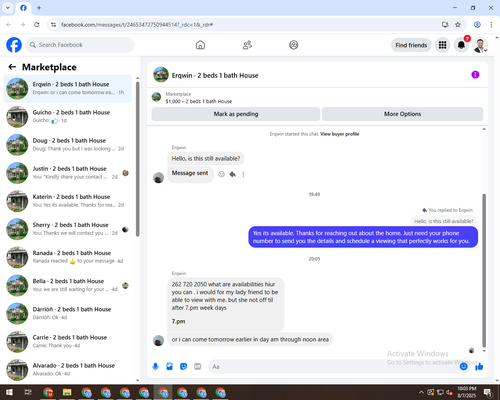Open a new browser tab
This screenshot has width=500, height=400.
[39, 8]
